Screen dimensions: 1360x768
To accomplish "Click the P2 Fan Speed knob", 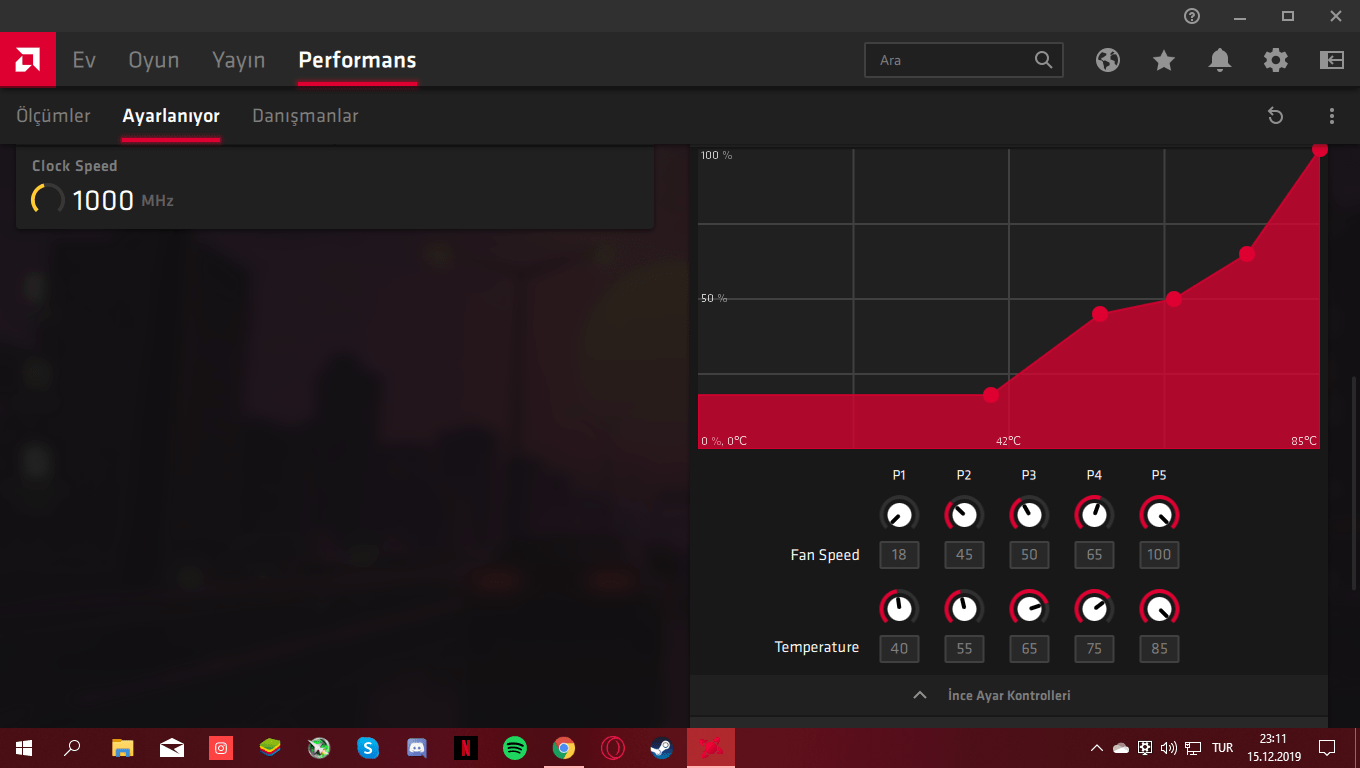I will click(964, 515).
